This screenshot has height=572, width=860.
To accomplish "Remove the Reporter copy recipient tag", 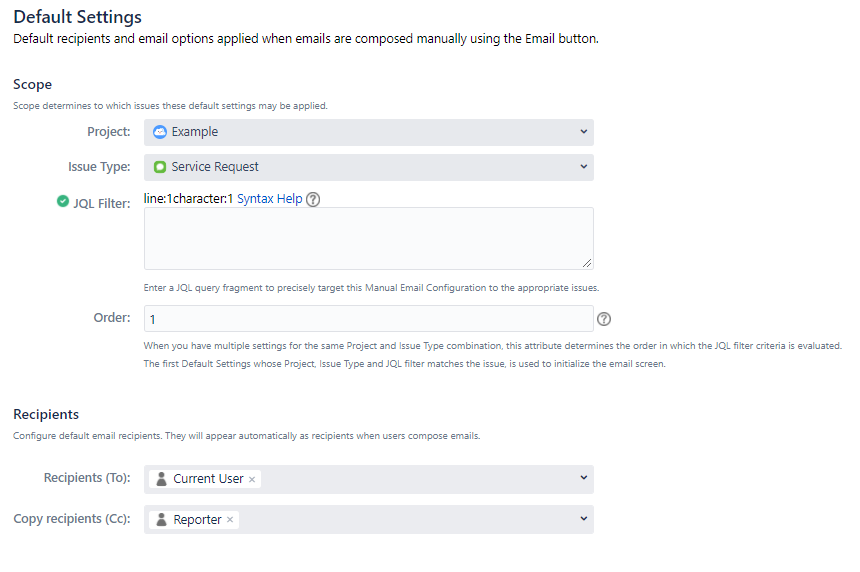I will coord(230,520).
